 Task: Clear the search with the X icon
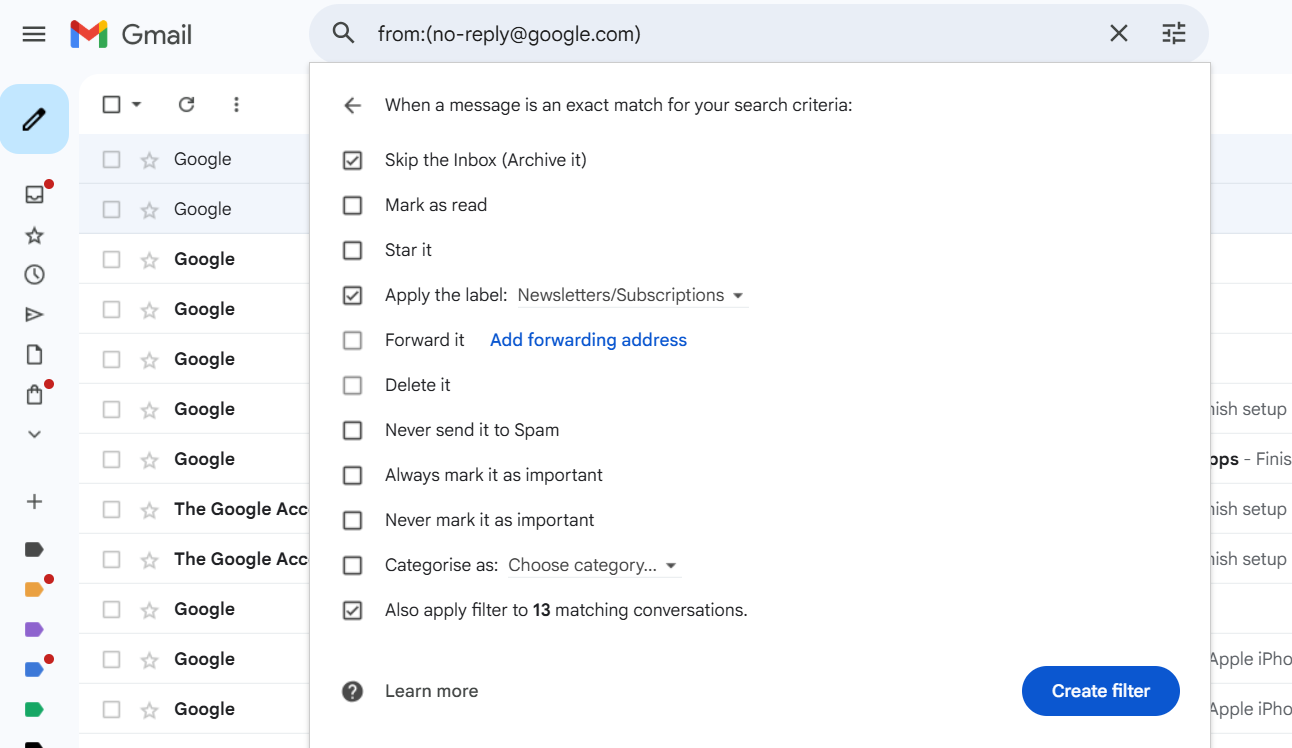point(1119,34)
